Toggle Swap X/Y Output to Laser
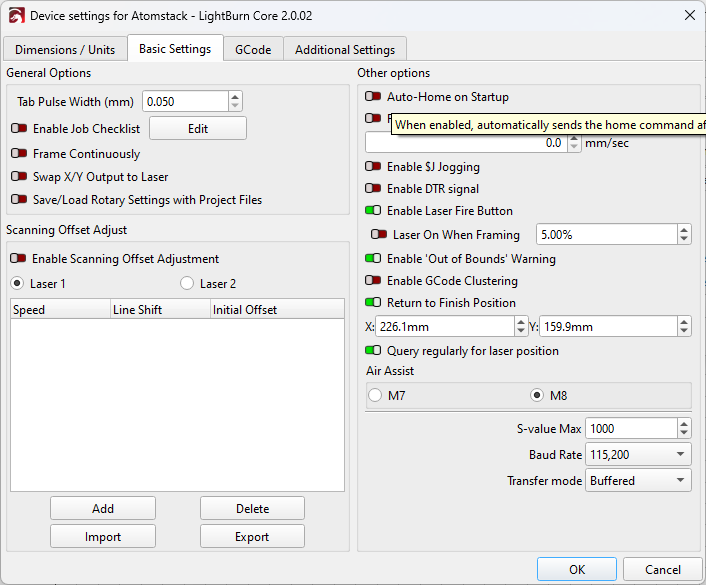This screenshot has width=706, height=585. click(x=19, y=177)
